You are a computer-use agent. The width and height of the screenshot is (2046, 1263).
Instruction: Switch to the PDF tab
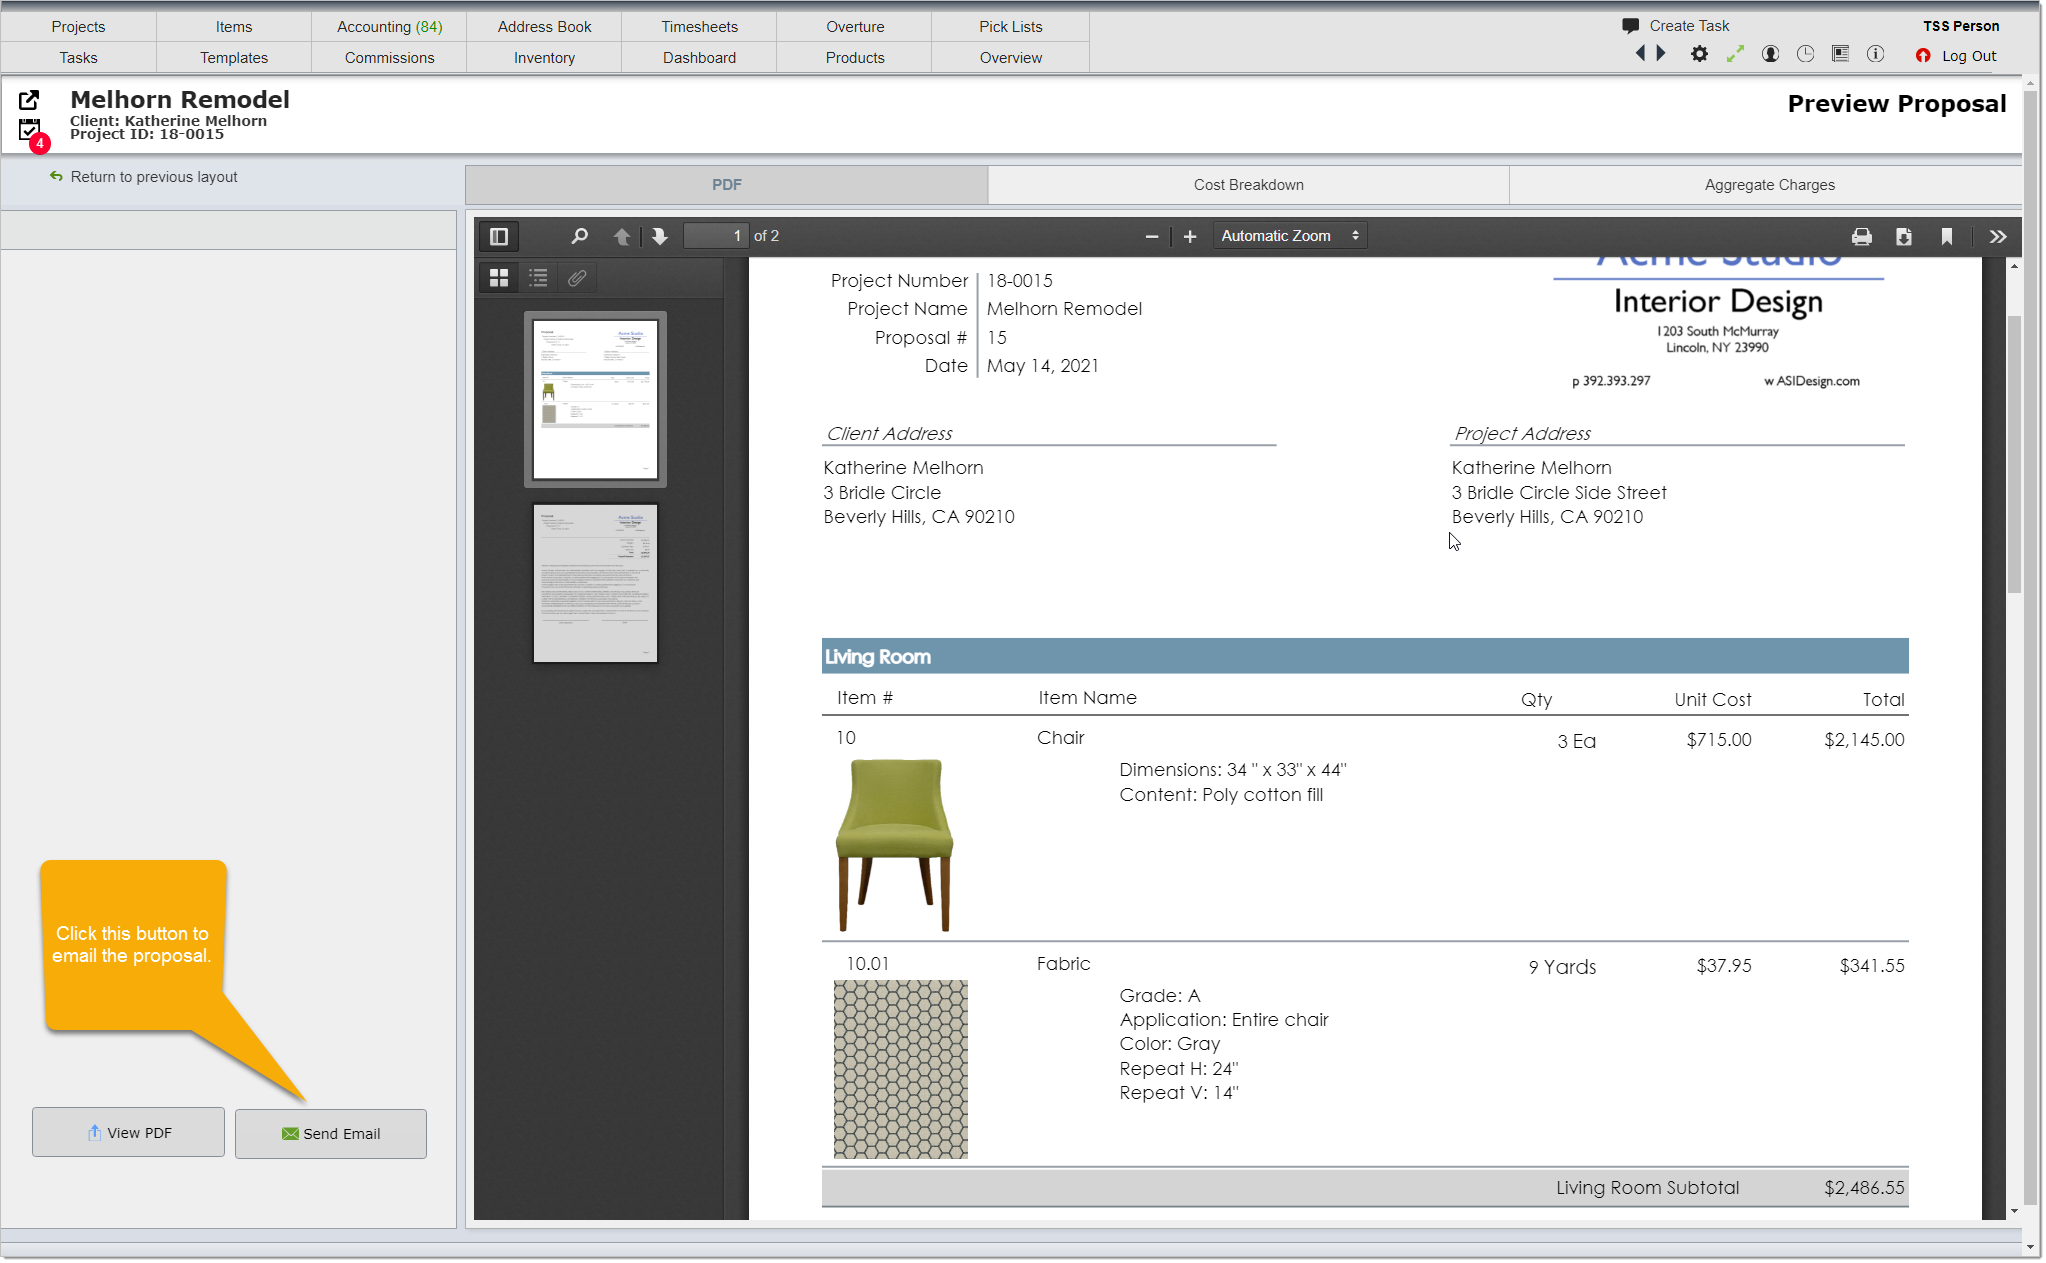click(x=726, y=185)
